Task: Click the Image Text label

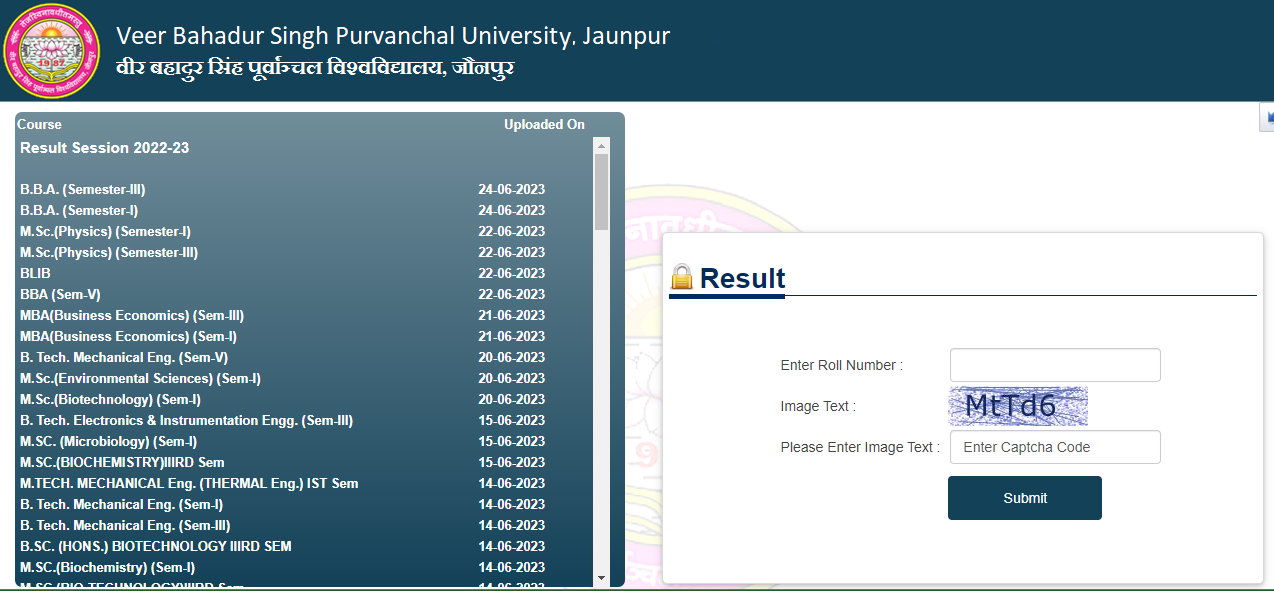Action: [818, 406]
